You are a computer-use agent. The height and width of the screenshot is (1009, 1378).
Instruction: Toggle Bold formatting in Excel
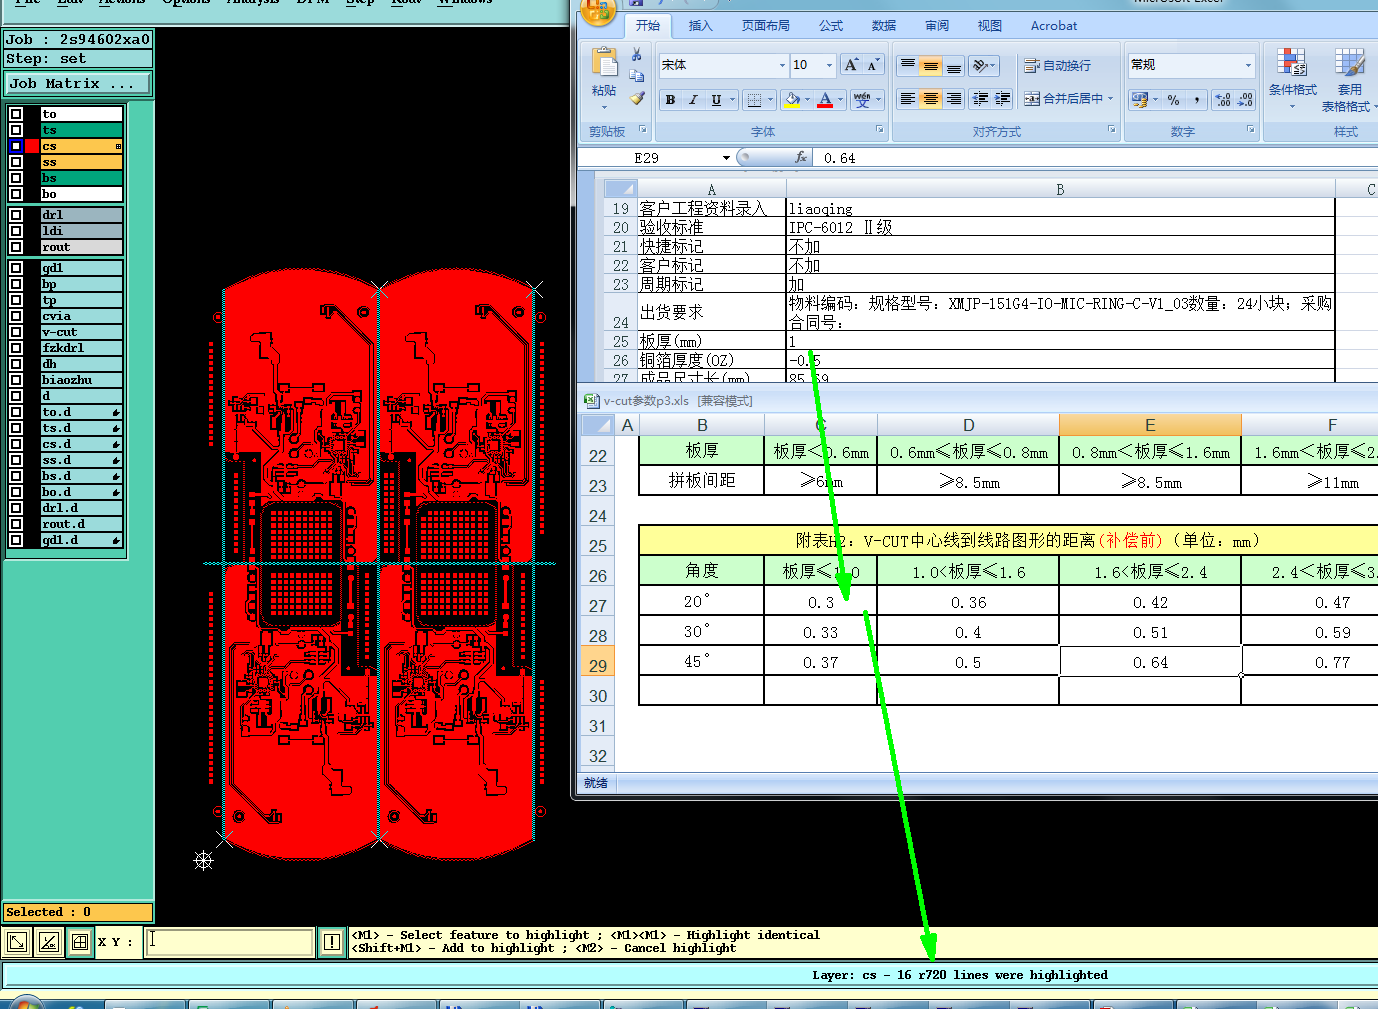point(670,100)
